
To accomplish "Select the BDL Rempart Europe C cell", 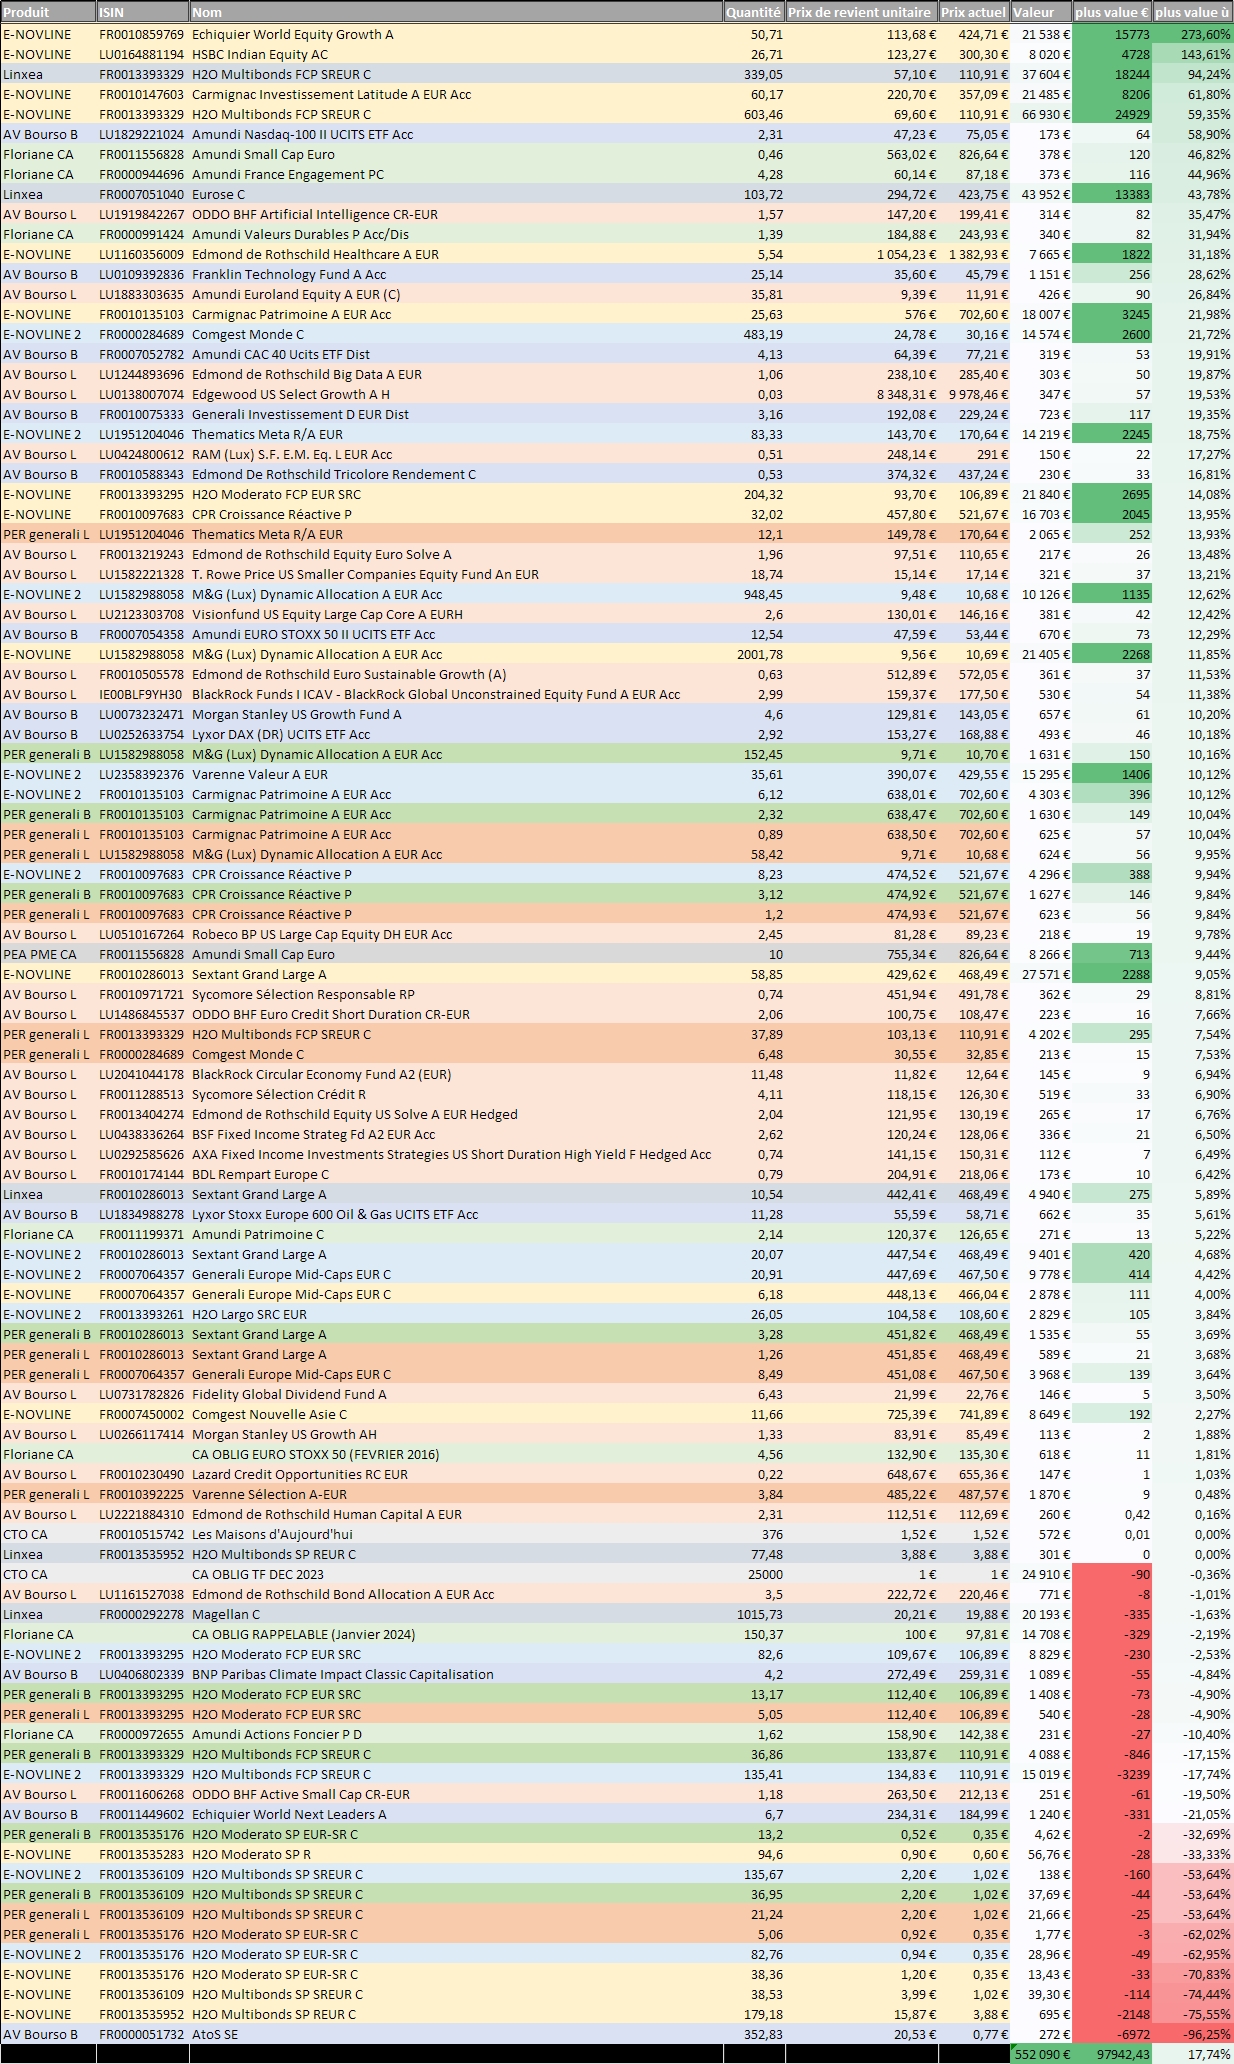I will point(456,1174).
